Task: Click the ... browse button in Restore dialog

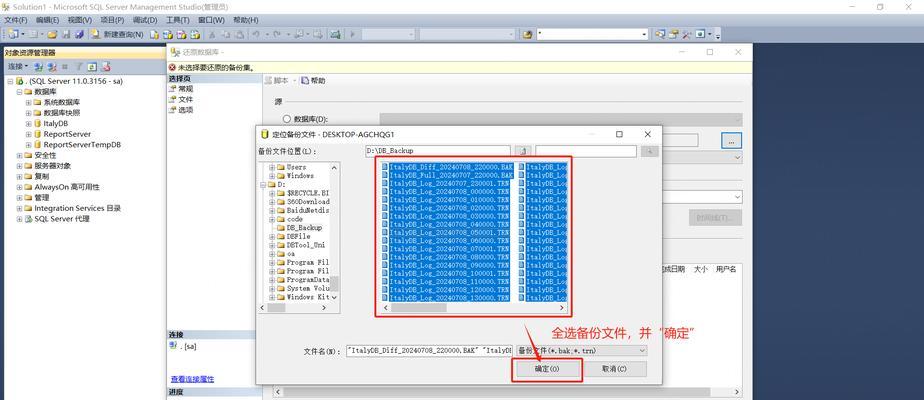Action: (x=731, y=141)
